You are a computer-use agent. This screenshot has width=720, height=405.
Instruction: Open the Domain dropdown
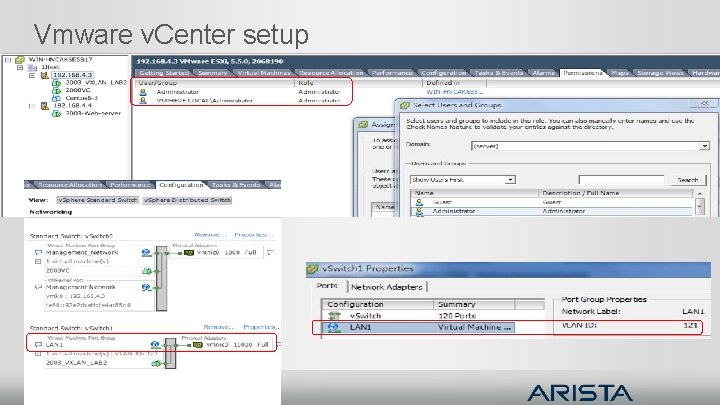pos(705,146)
